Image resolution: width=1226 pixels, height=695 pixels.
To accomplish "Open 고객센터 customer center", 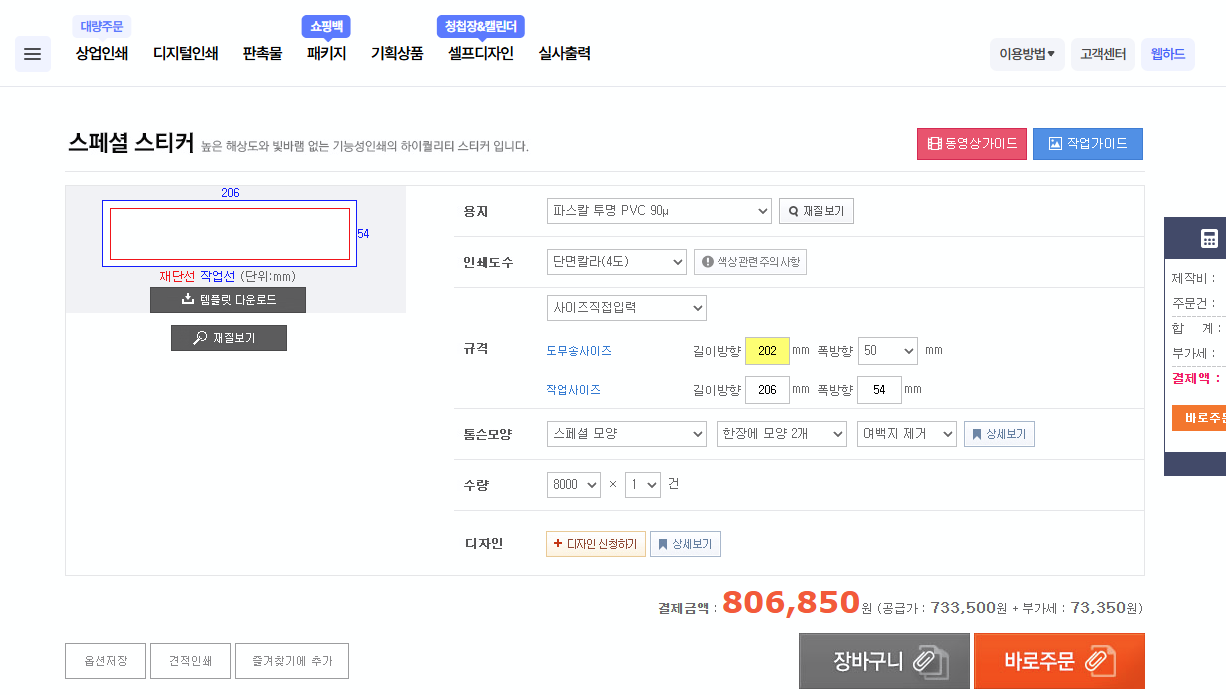I will [x=1103, y=54].
